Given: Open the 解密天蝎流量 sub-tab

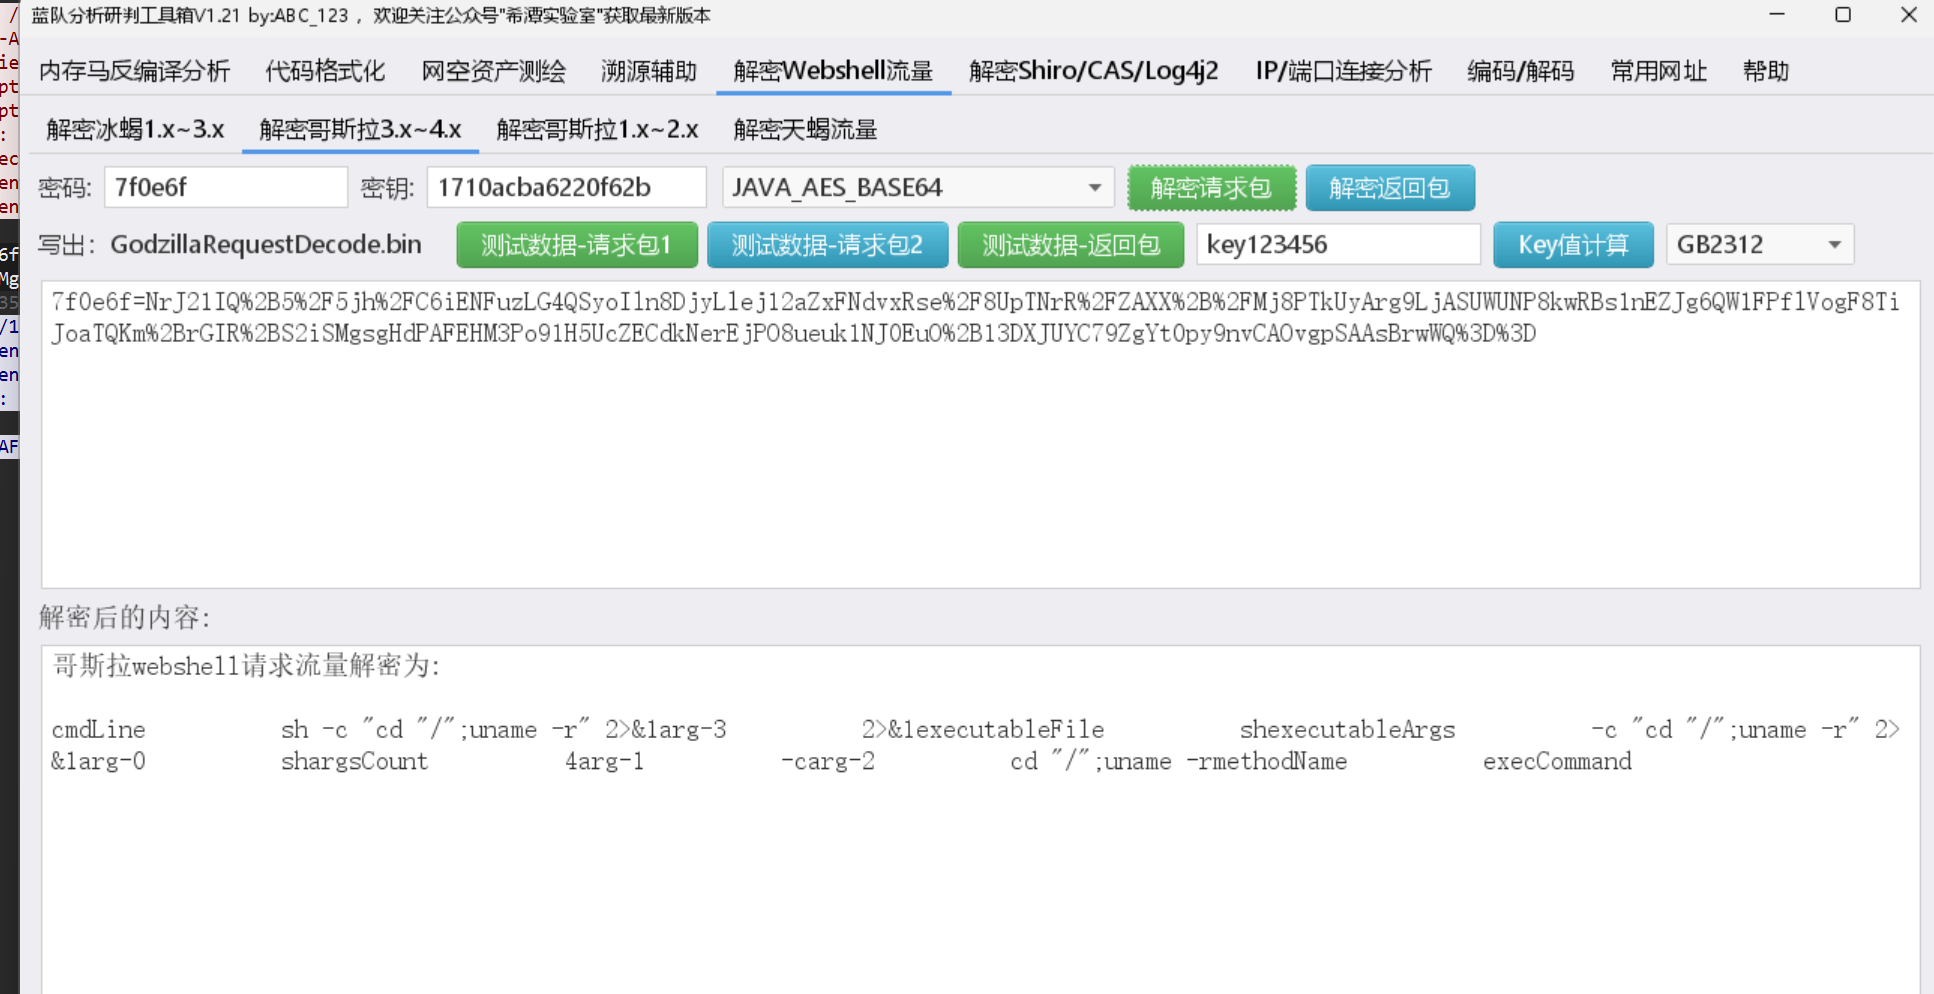Looking at the screenshot, I should [x=805, y=130].
